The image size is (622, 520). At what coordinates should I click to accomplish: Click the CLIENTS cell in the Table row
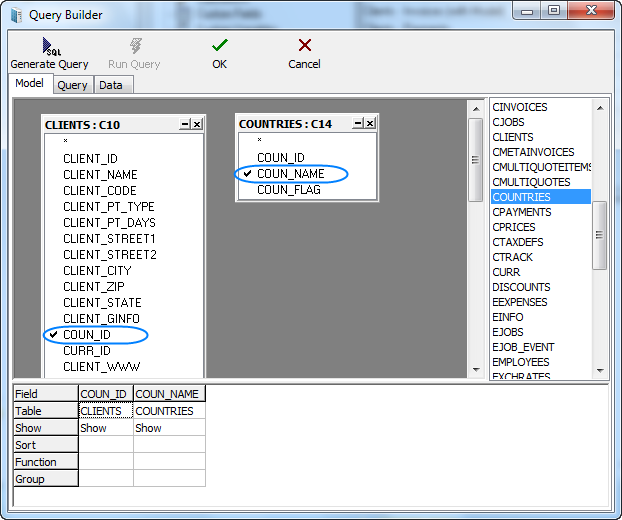[106, 411]
